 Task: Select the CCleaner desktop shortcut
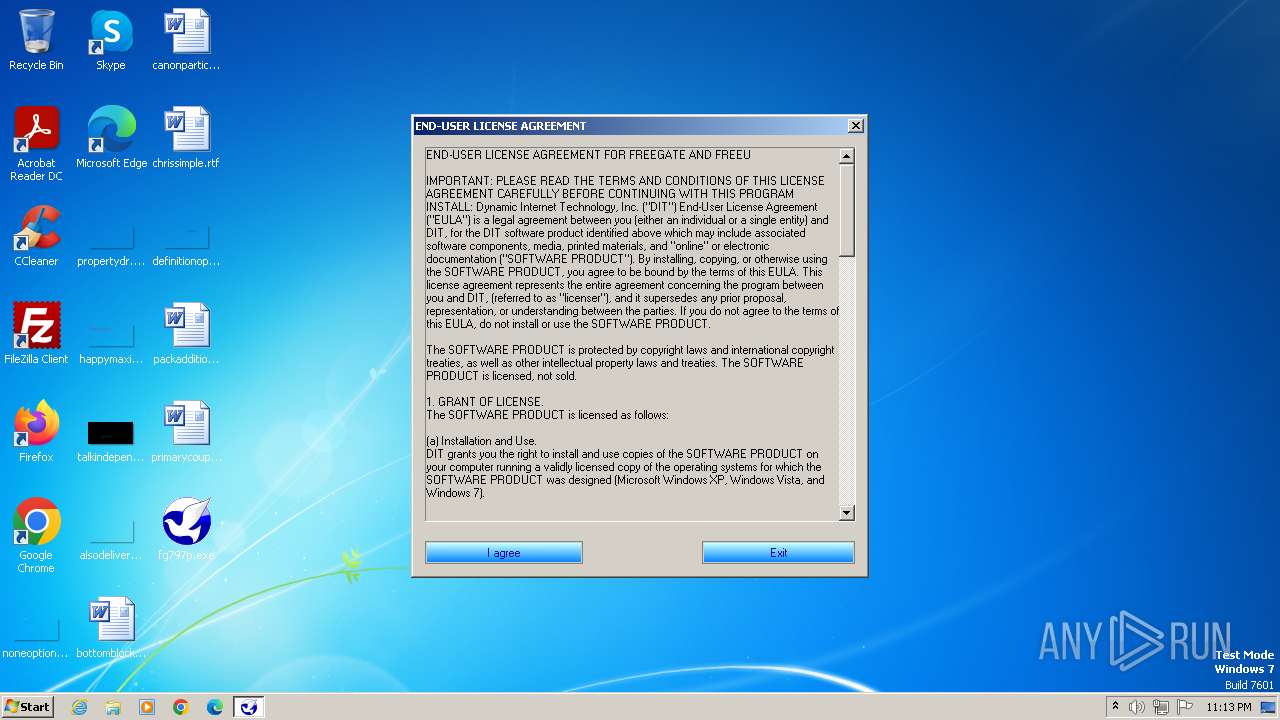pyautogui.click(x=36, y=236)
